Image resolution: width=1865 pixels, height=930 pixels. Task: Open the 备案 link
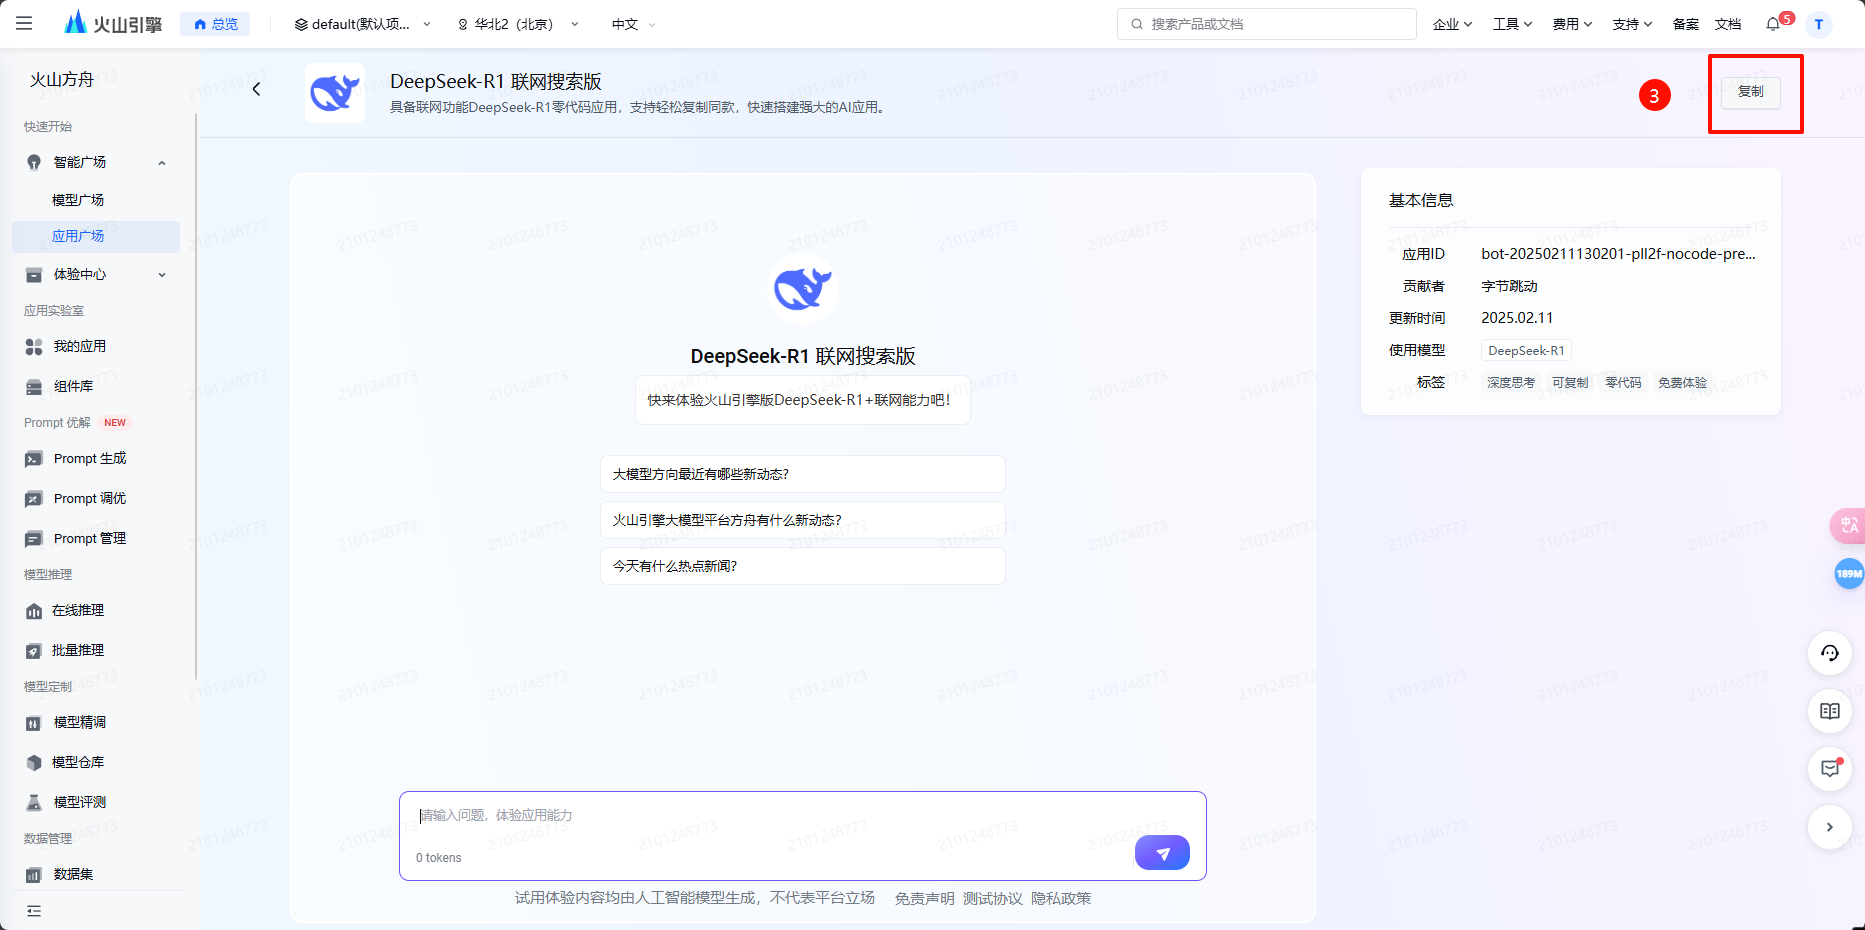click(1685, 24)
